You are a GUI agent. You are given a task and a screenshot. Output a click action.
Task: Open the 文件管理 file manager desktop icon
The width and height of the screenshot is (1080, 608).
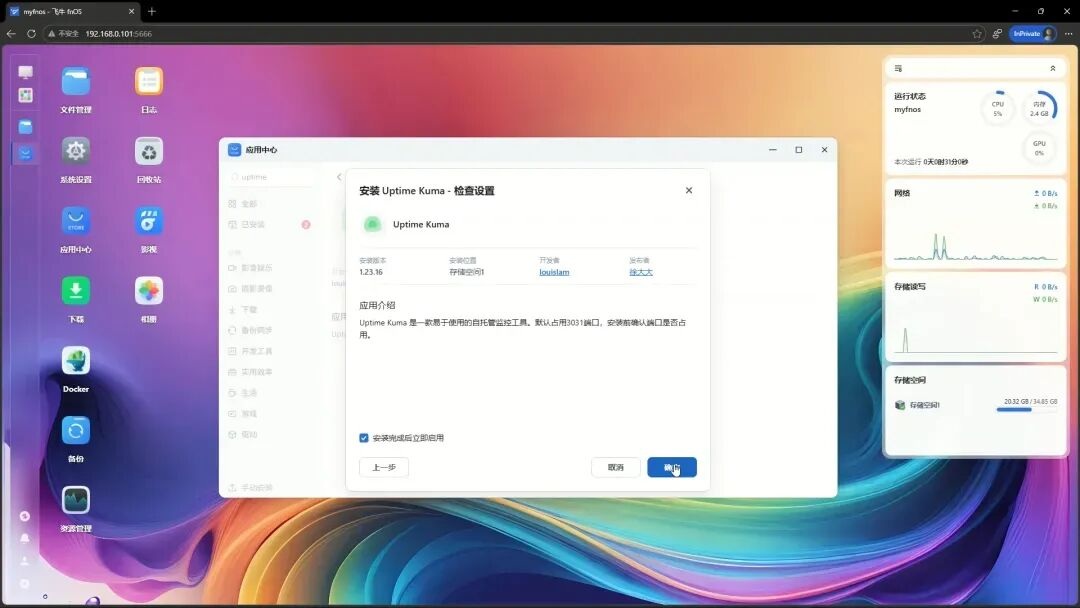click(x=76, y=82)
